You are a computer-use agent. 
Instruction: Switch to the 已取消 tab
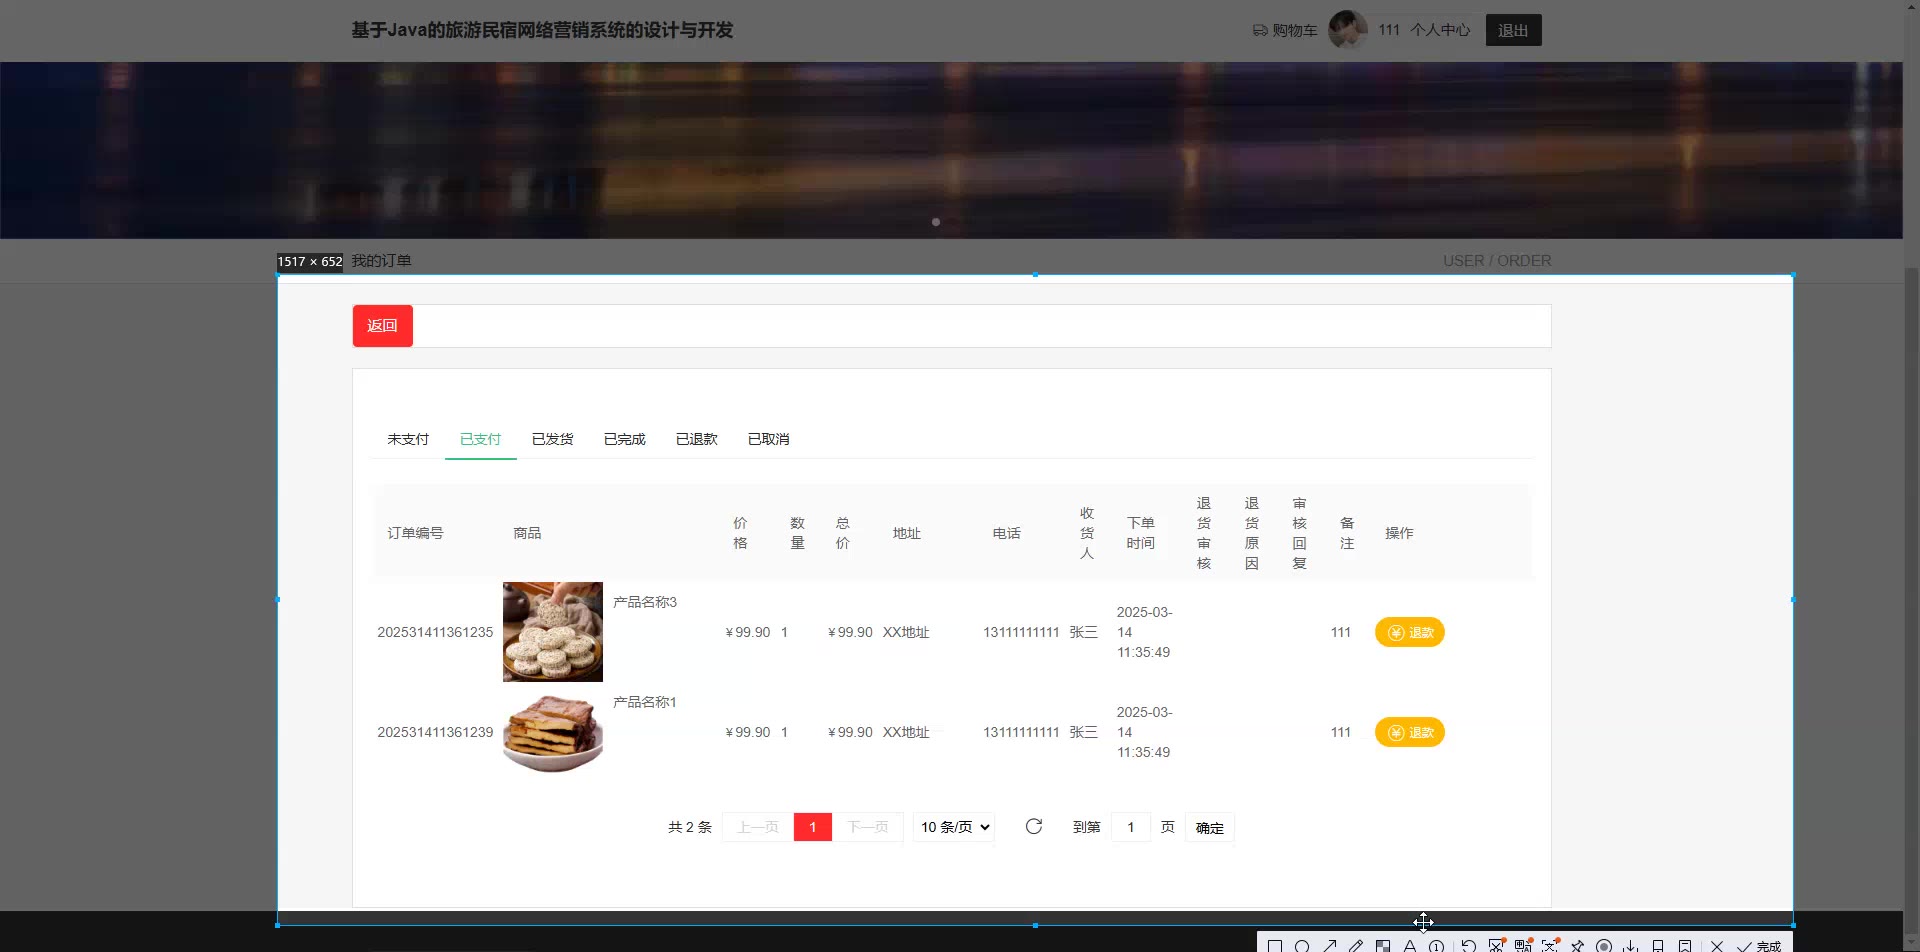click(x=768, y=439)
